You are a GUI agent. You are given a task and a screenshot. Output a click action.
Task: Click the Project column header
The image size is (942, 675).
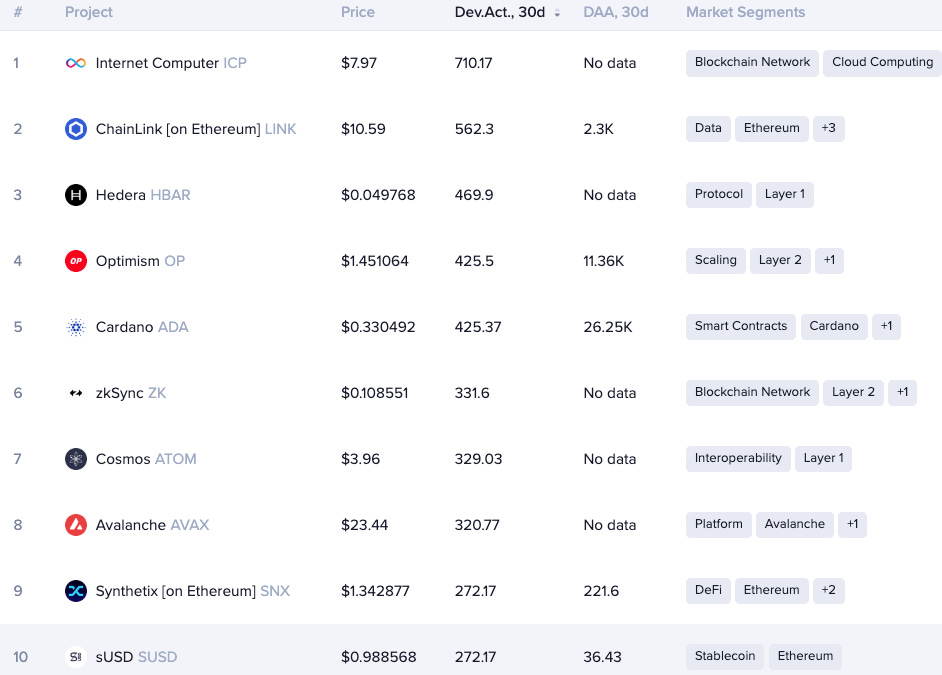(x=88, y=13)
